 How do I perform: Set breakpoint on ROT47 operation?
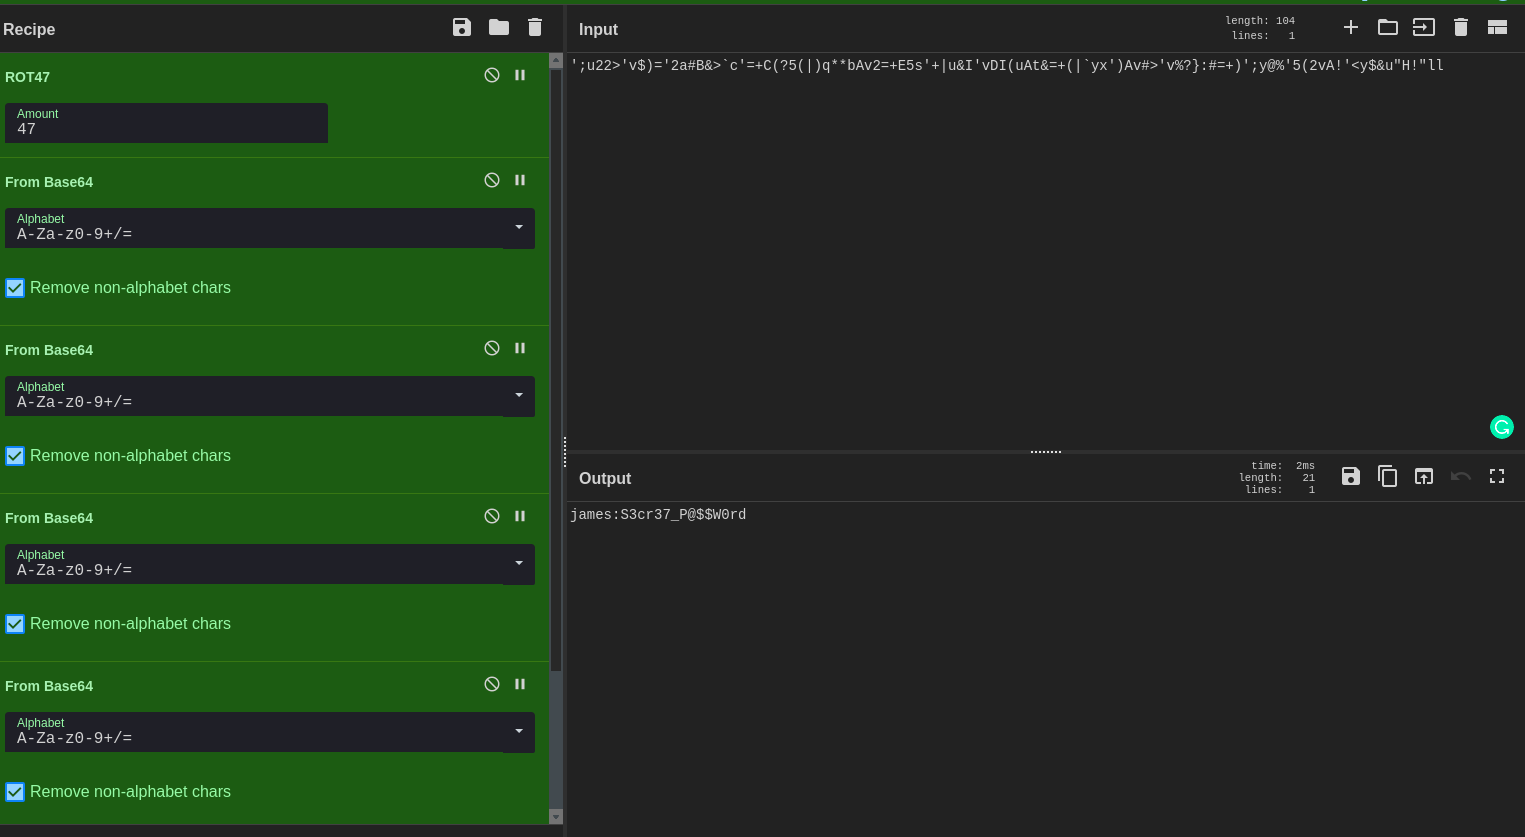pos(520,75)
